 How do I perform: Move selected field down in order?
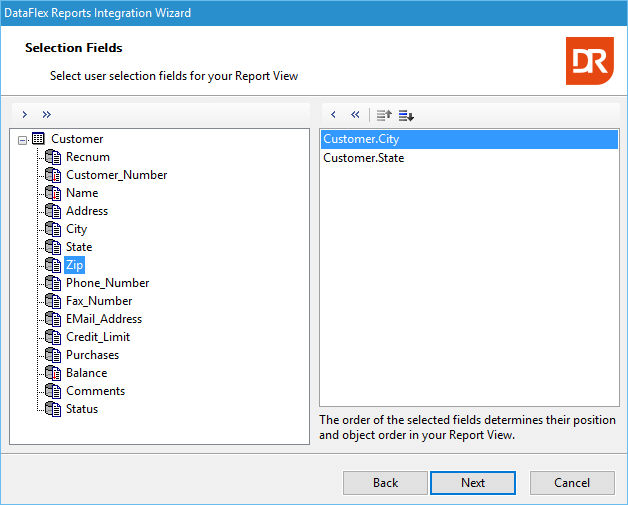[x=406, y=115]
